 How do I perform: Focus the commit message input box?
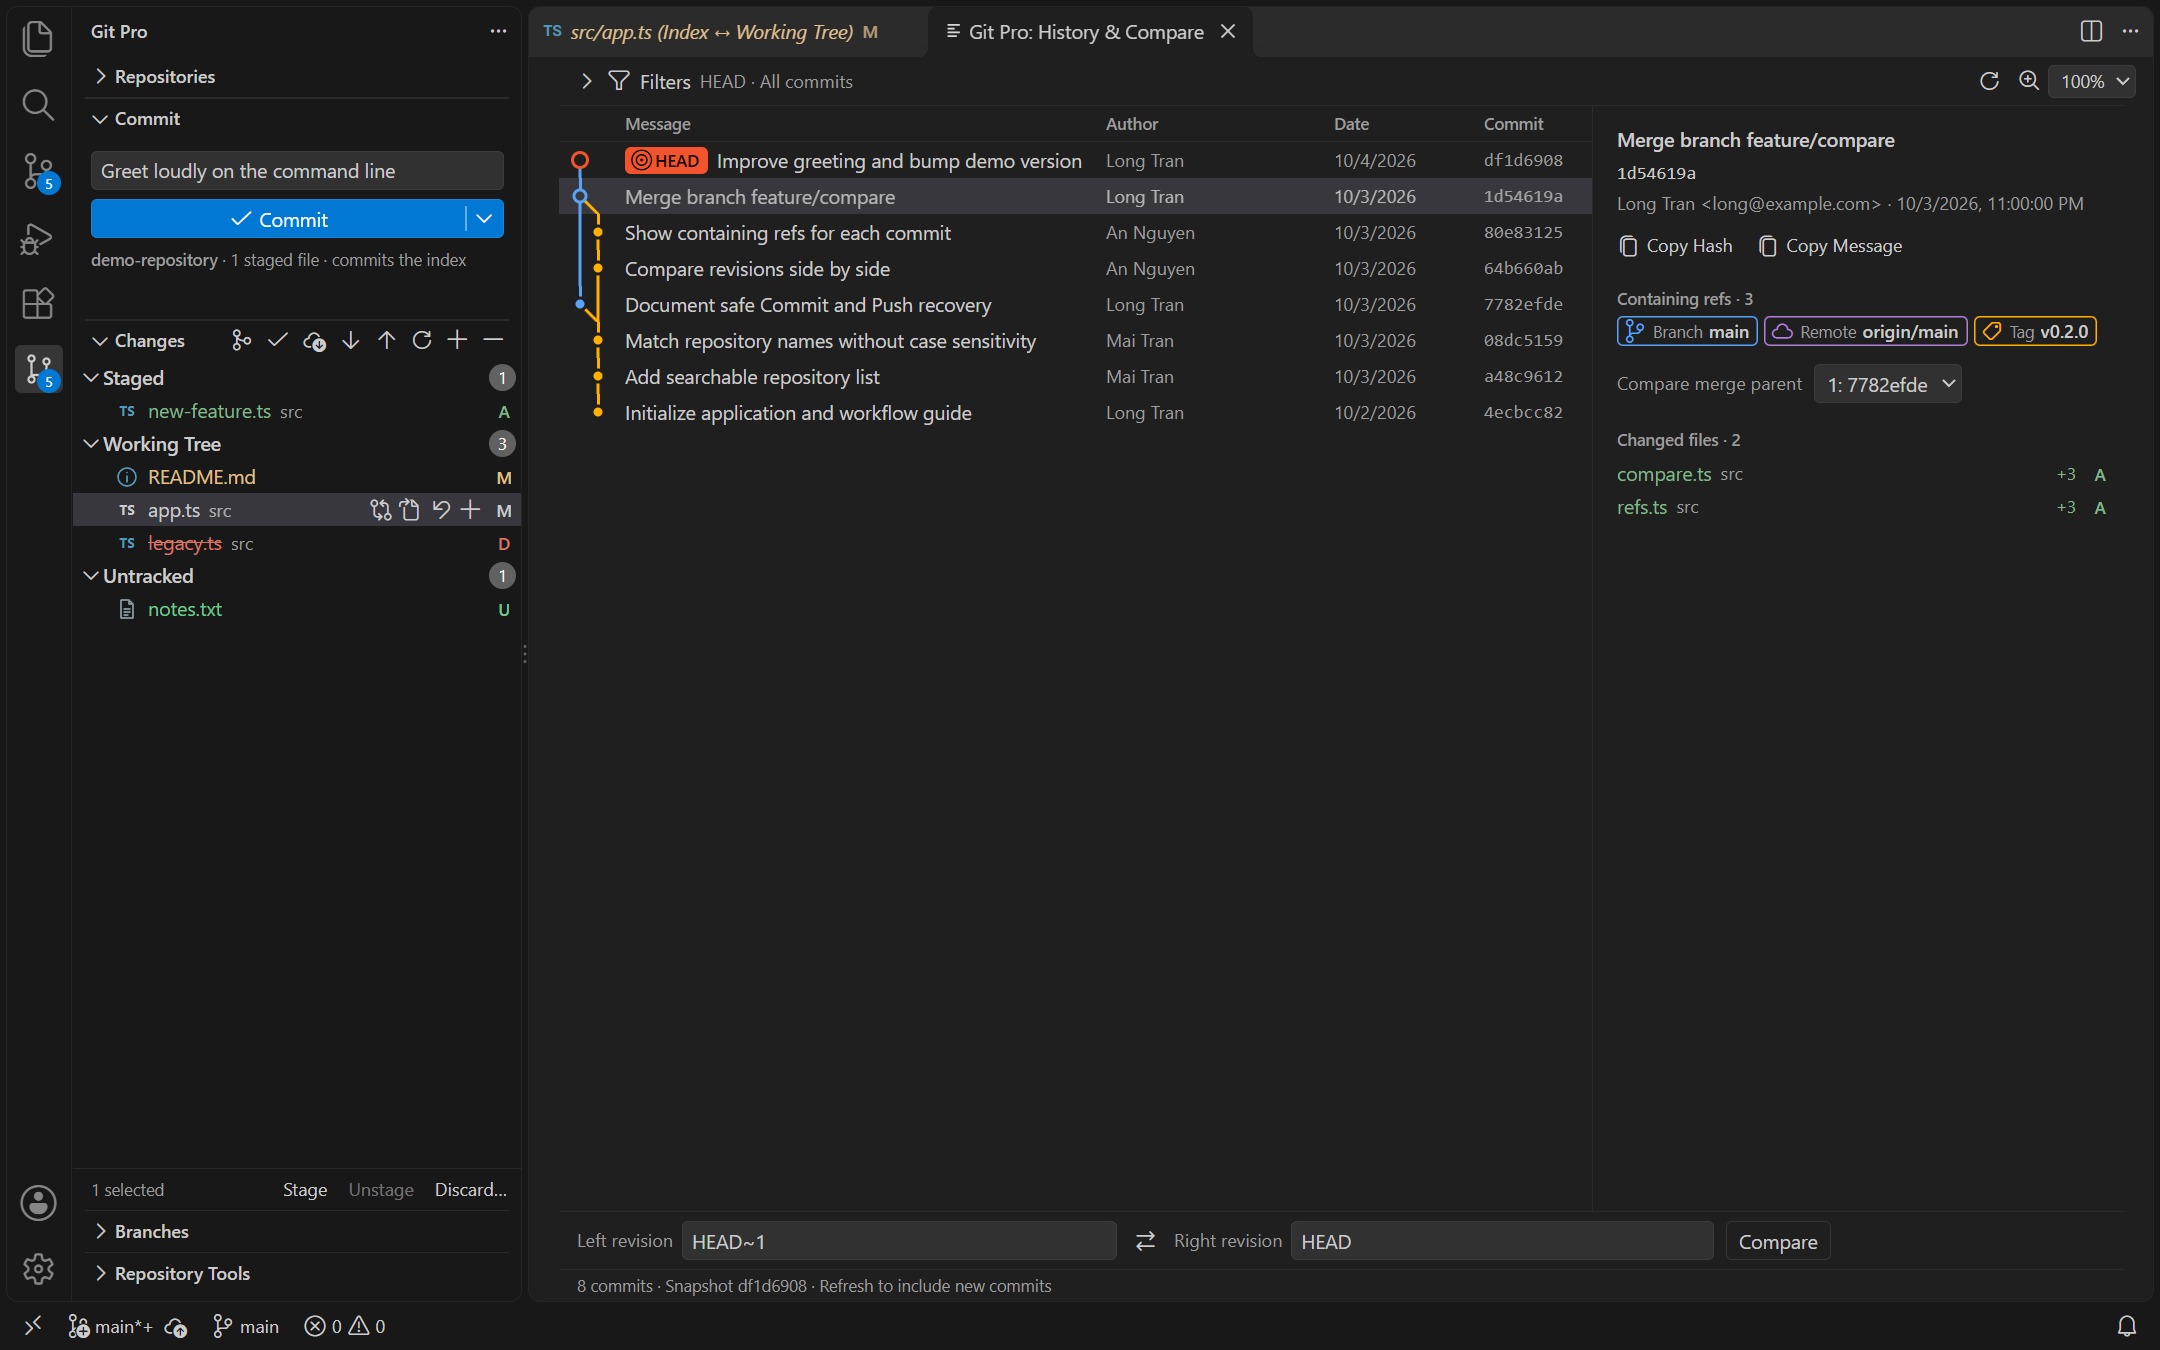[x=297, y=171]
